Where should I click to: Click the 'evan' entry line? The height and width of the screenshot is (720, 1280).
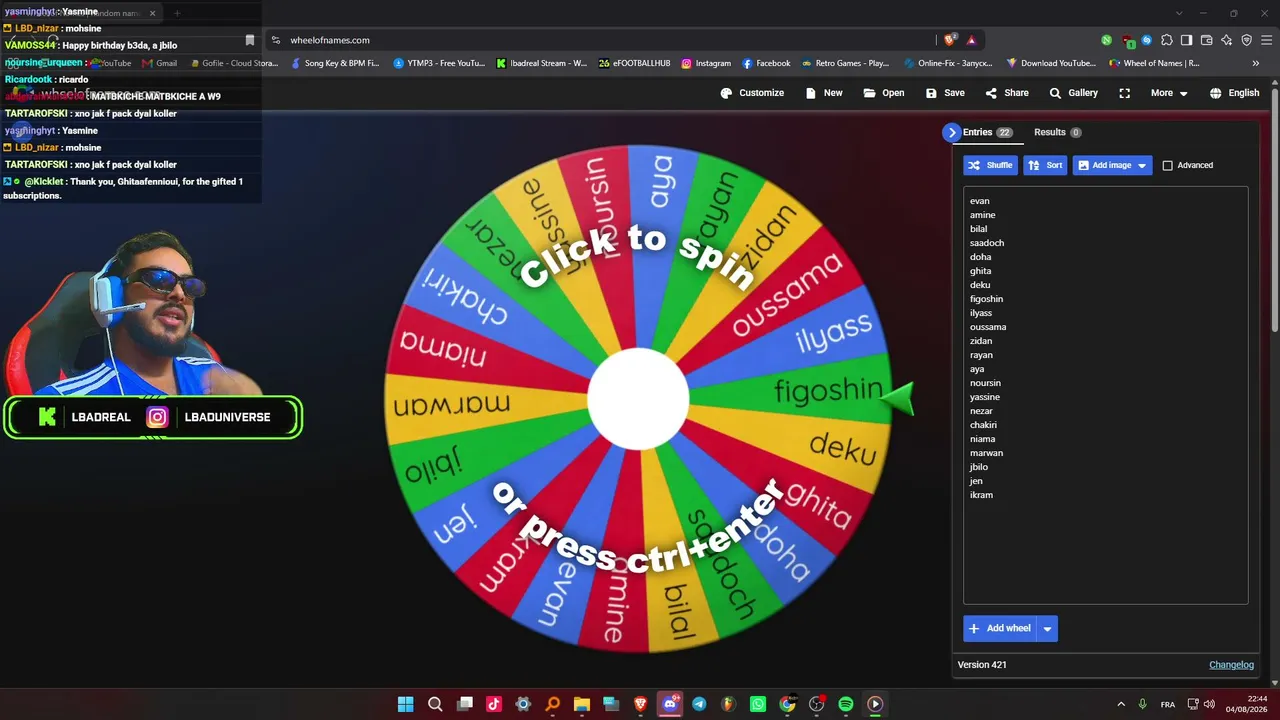pyautogui.click(x=980, y=201)
